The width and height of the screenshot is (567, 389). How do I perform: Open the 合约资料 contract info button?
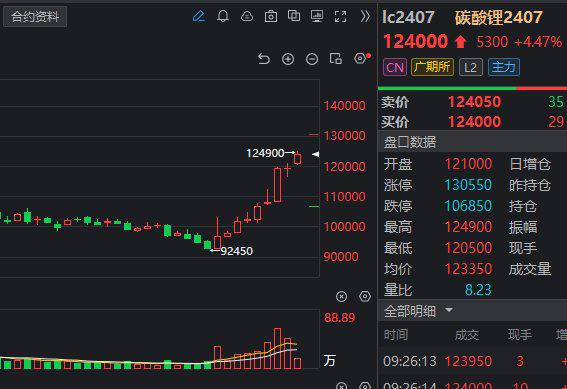coord(35,17)
